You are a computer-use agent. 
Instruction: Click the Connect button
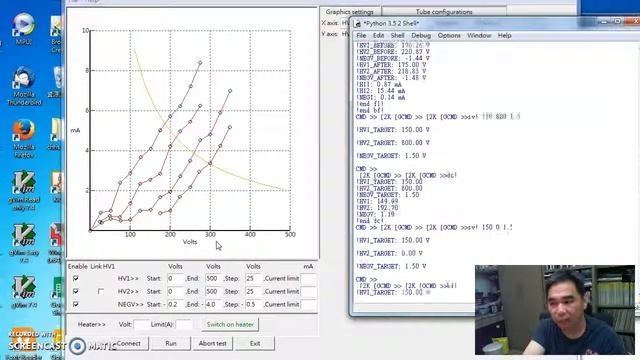(128, 344)
